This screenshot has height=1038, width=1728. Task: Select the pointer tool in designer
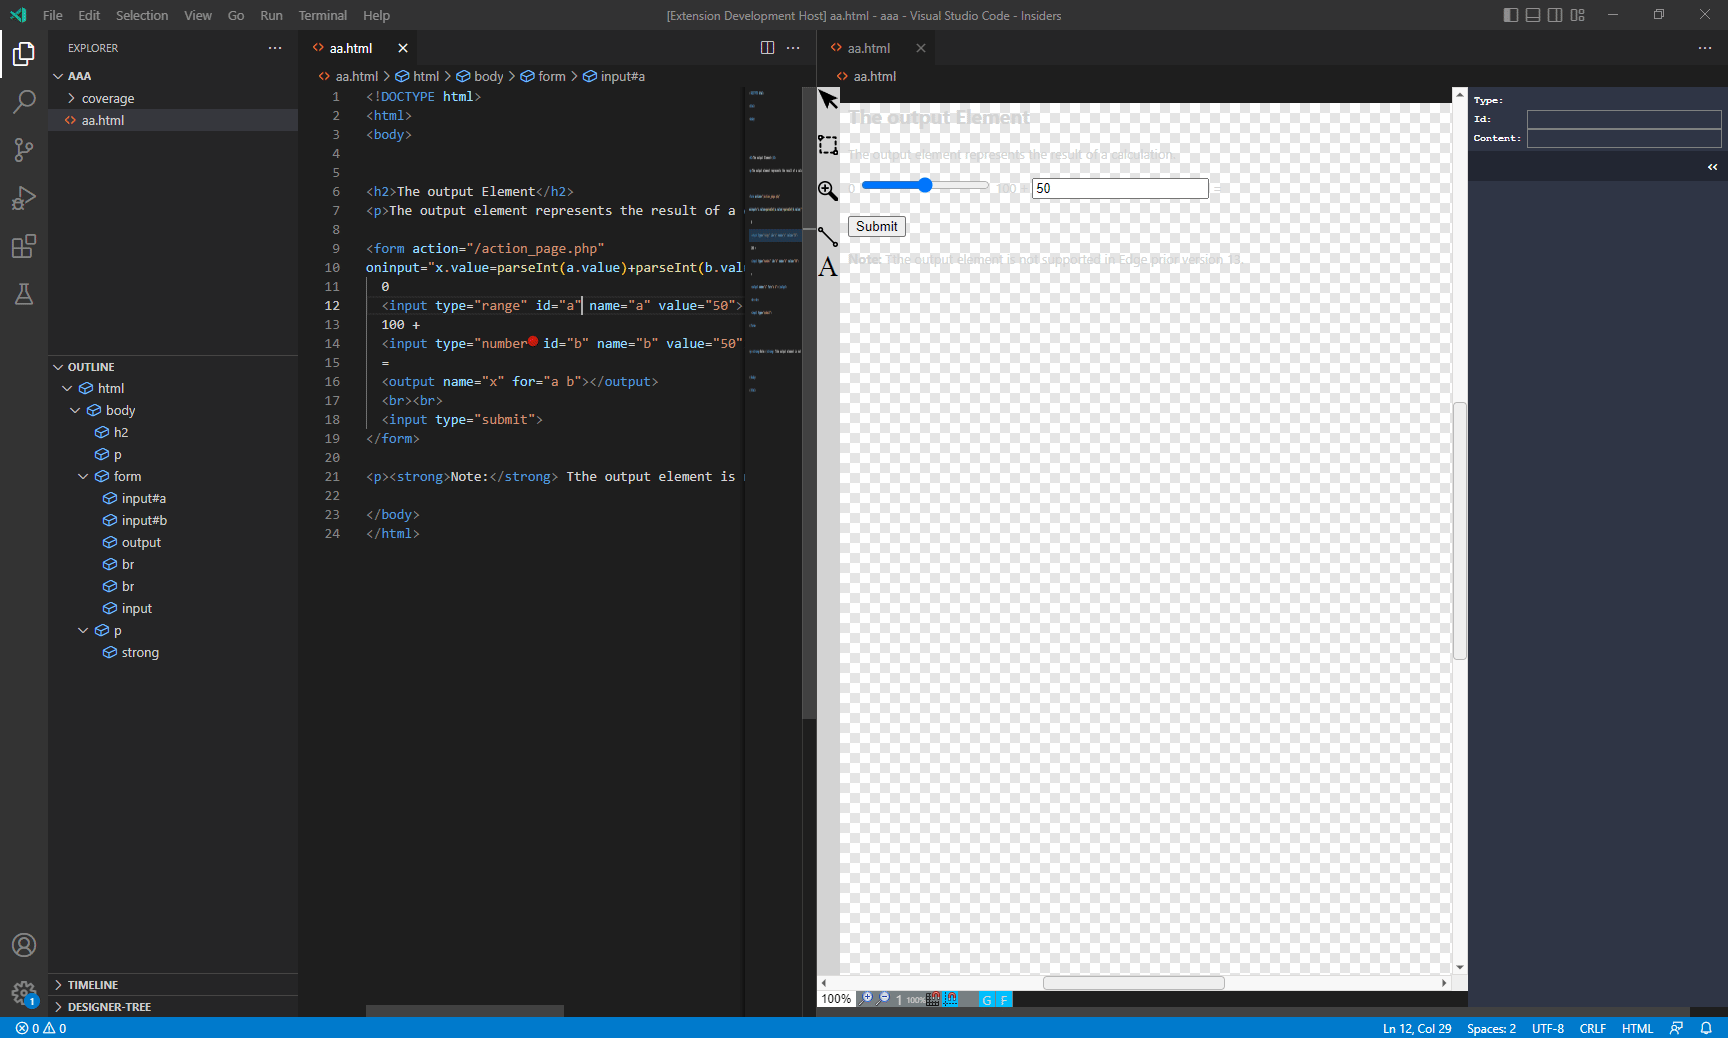click(x=828, y=99)
